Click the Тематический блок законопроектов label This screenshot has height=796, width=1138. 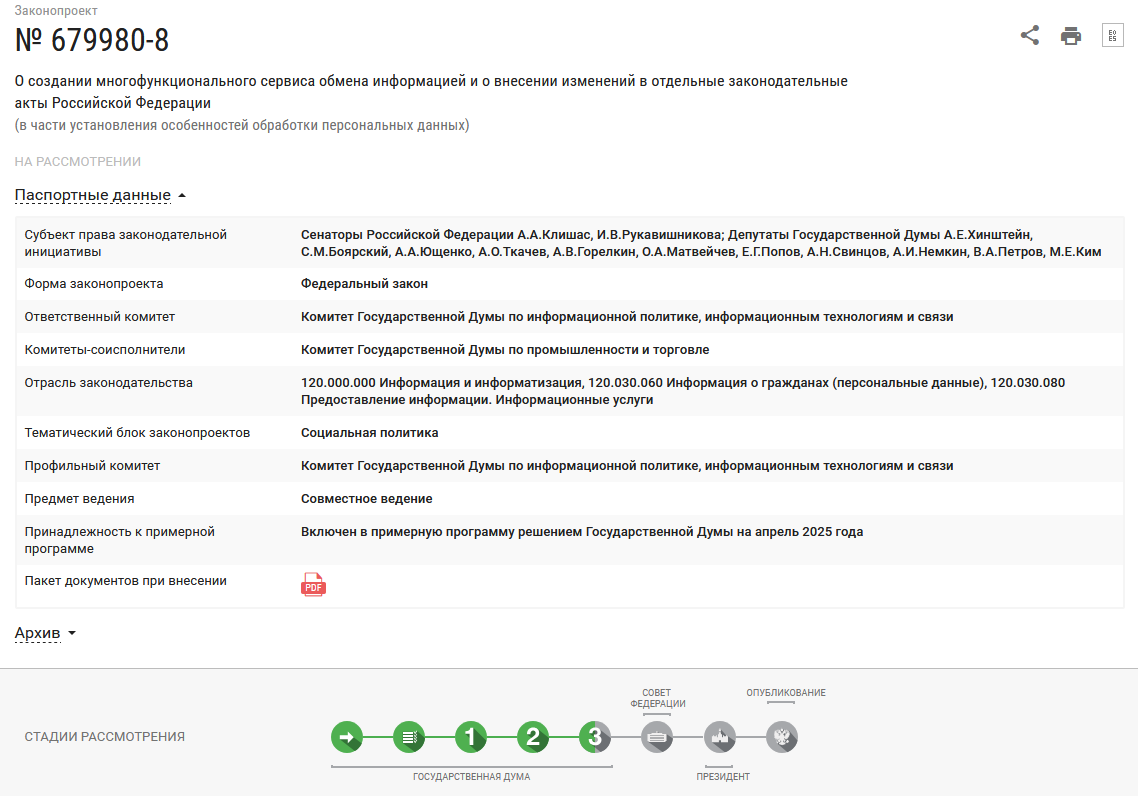coord(137,432)
